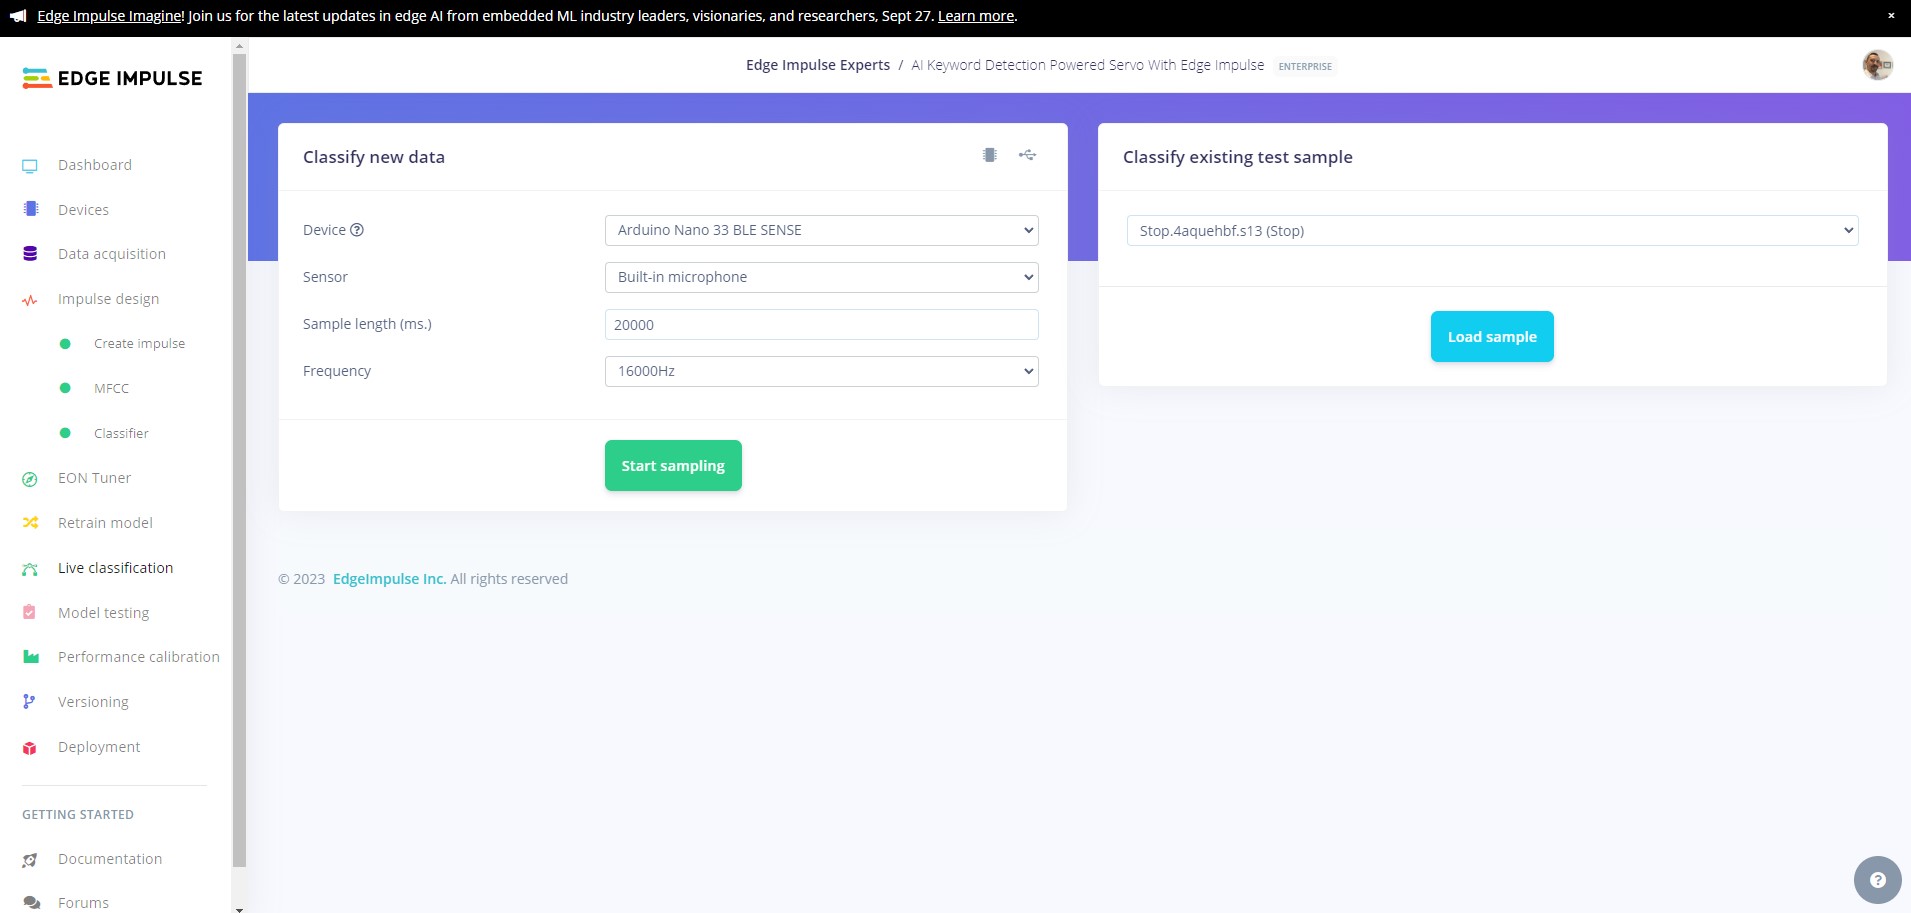Open the EdgeImpulse Inc. footer link
Screen dimensions: 1911x913
pos(389,579)
